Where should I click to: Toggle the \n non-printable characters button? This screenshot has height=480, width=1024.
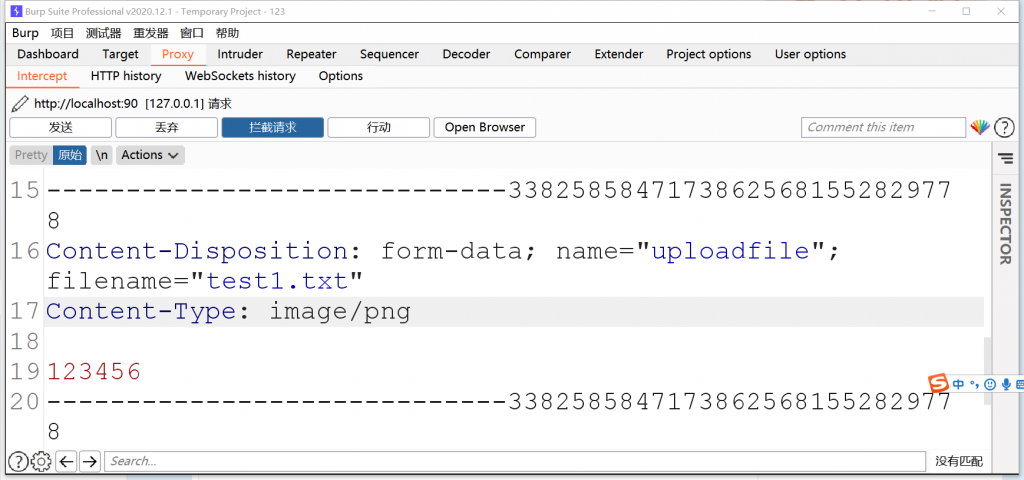tap(101, 155)
